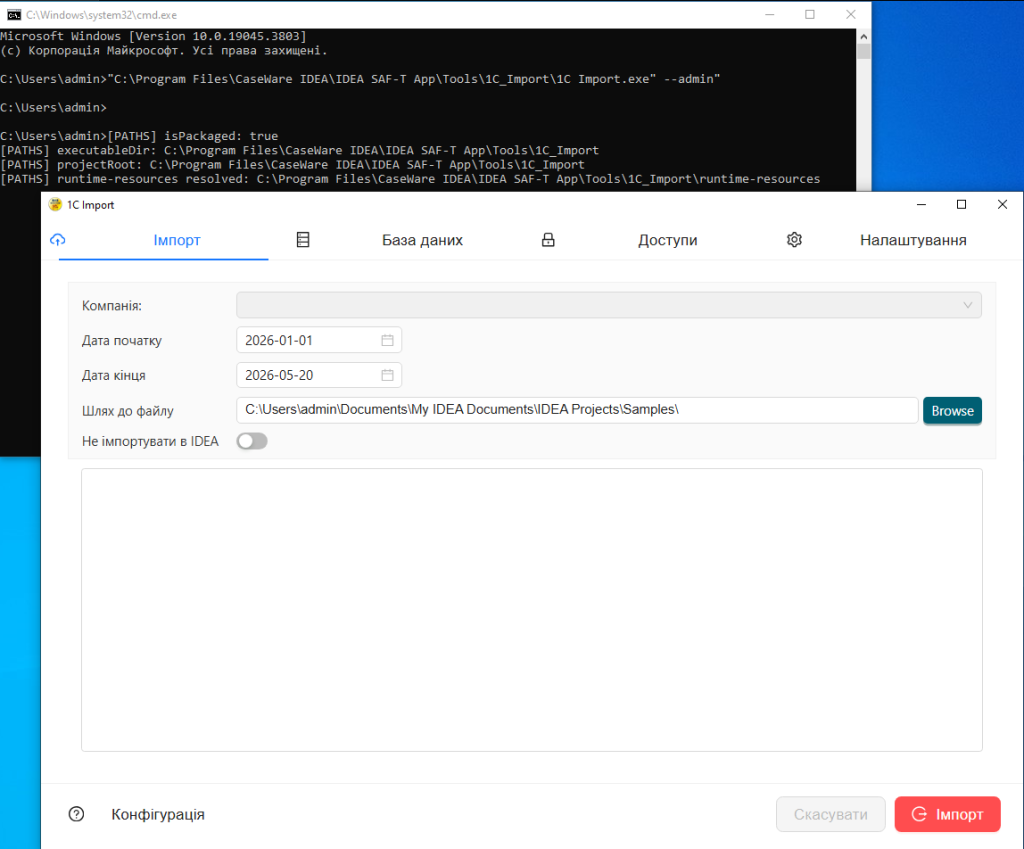The image size is (1024, 849).
Task: Open the calendar icon in Дата кінця field
Action: (387, 375)
